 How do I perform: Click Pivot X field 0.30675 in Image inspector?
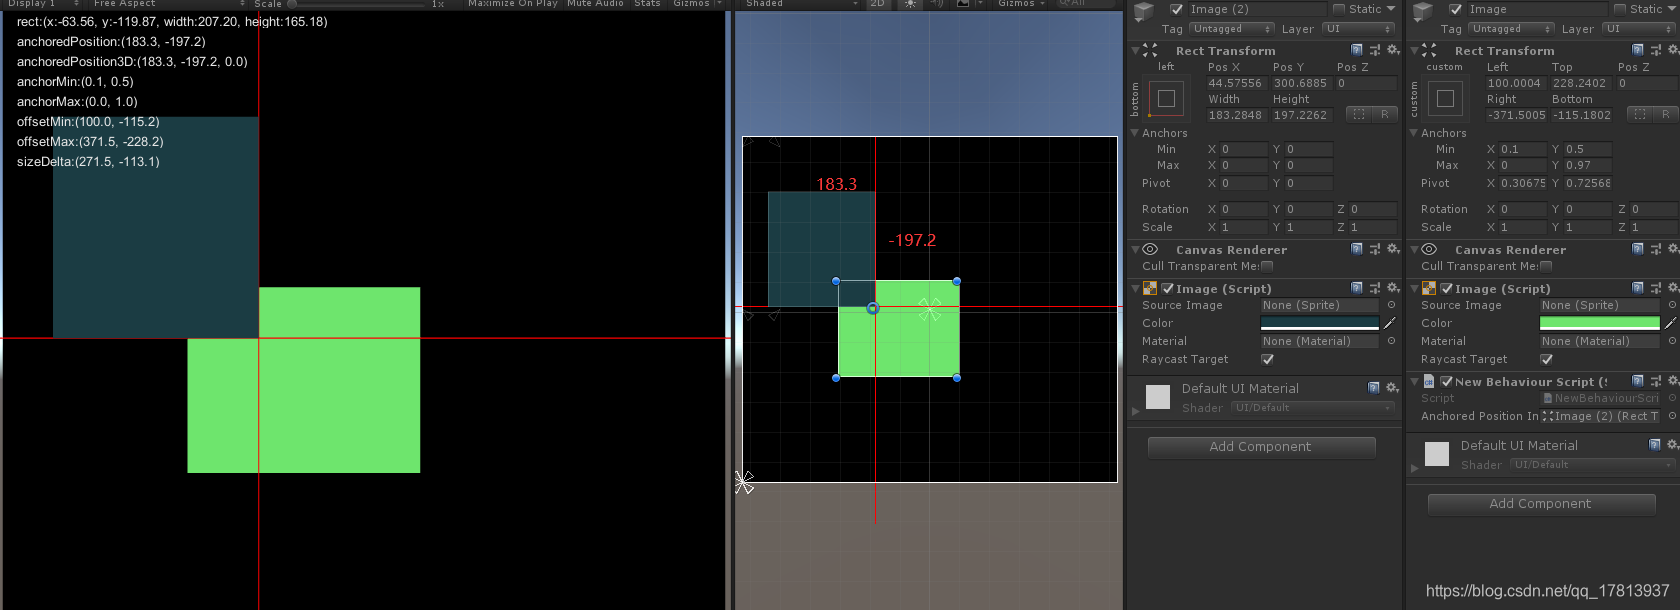(x=1523, y=183)
